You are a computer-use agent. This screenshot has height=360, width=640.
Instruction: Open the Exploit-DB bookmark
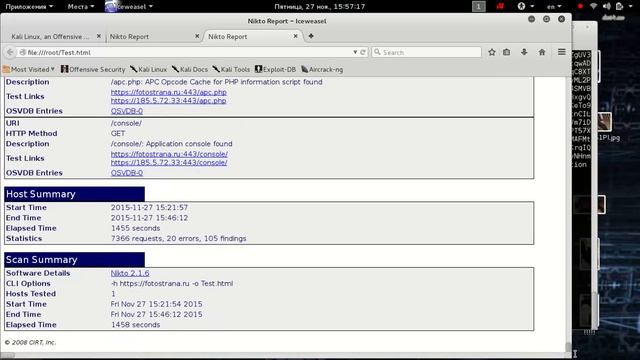(276, 69)
